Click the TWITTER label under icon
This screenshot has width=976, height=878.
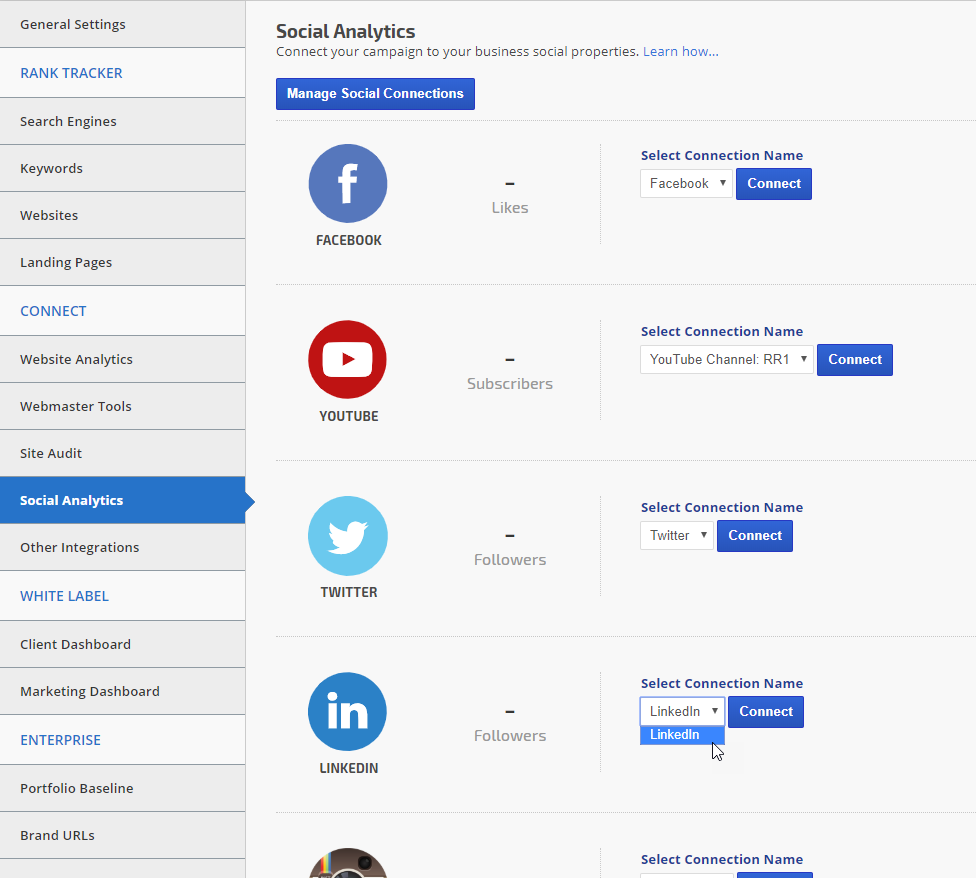349,592
